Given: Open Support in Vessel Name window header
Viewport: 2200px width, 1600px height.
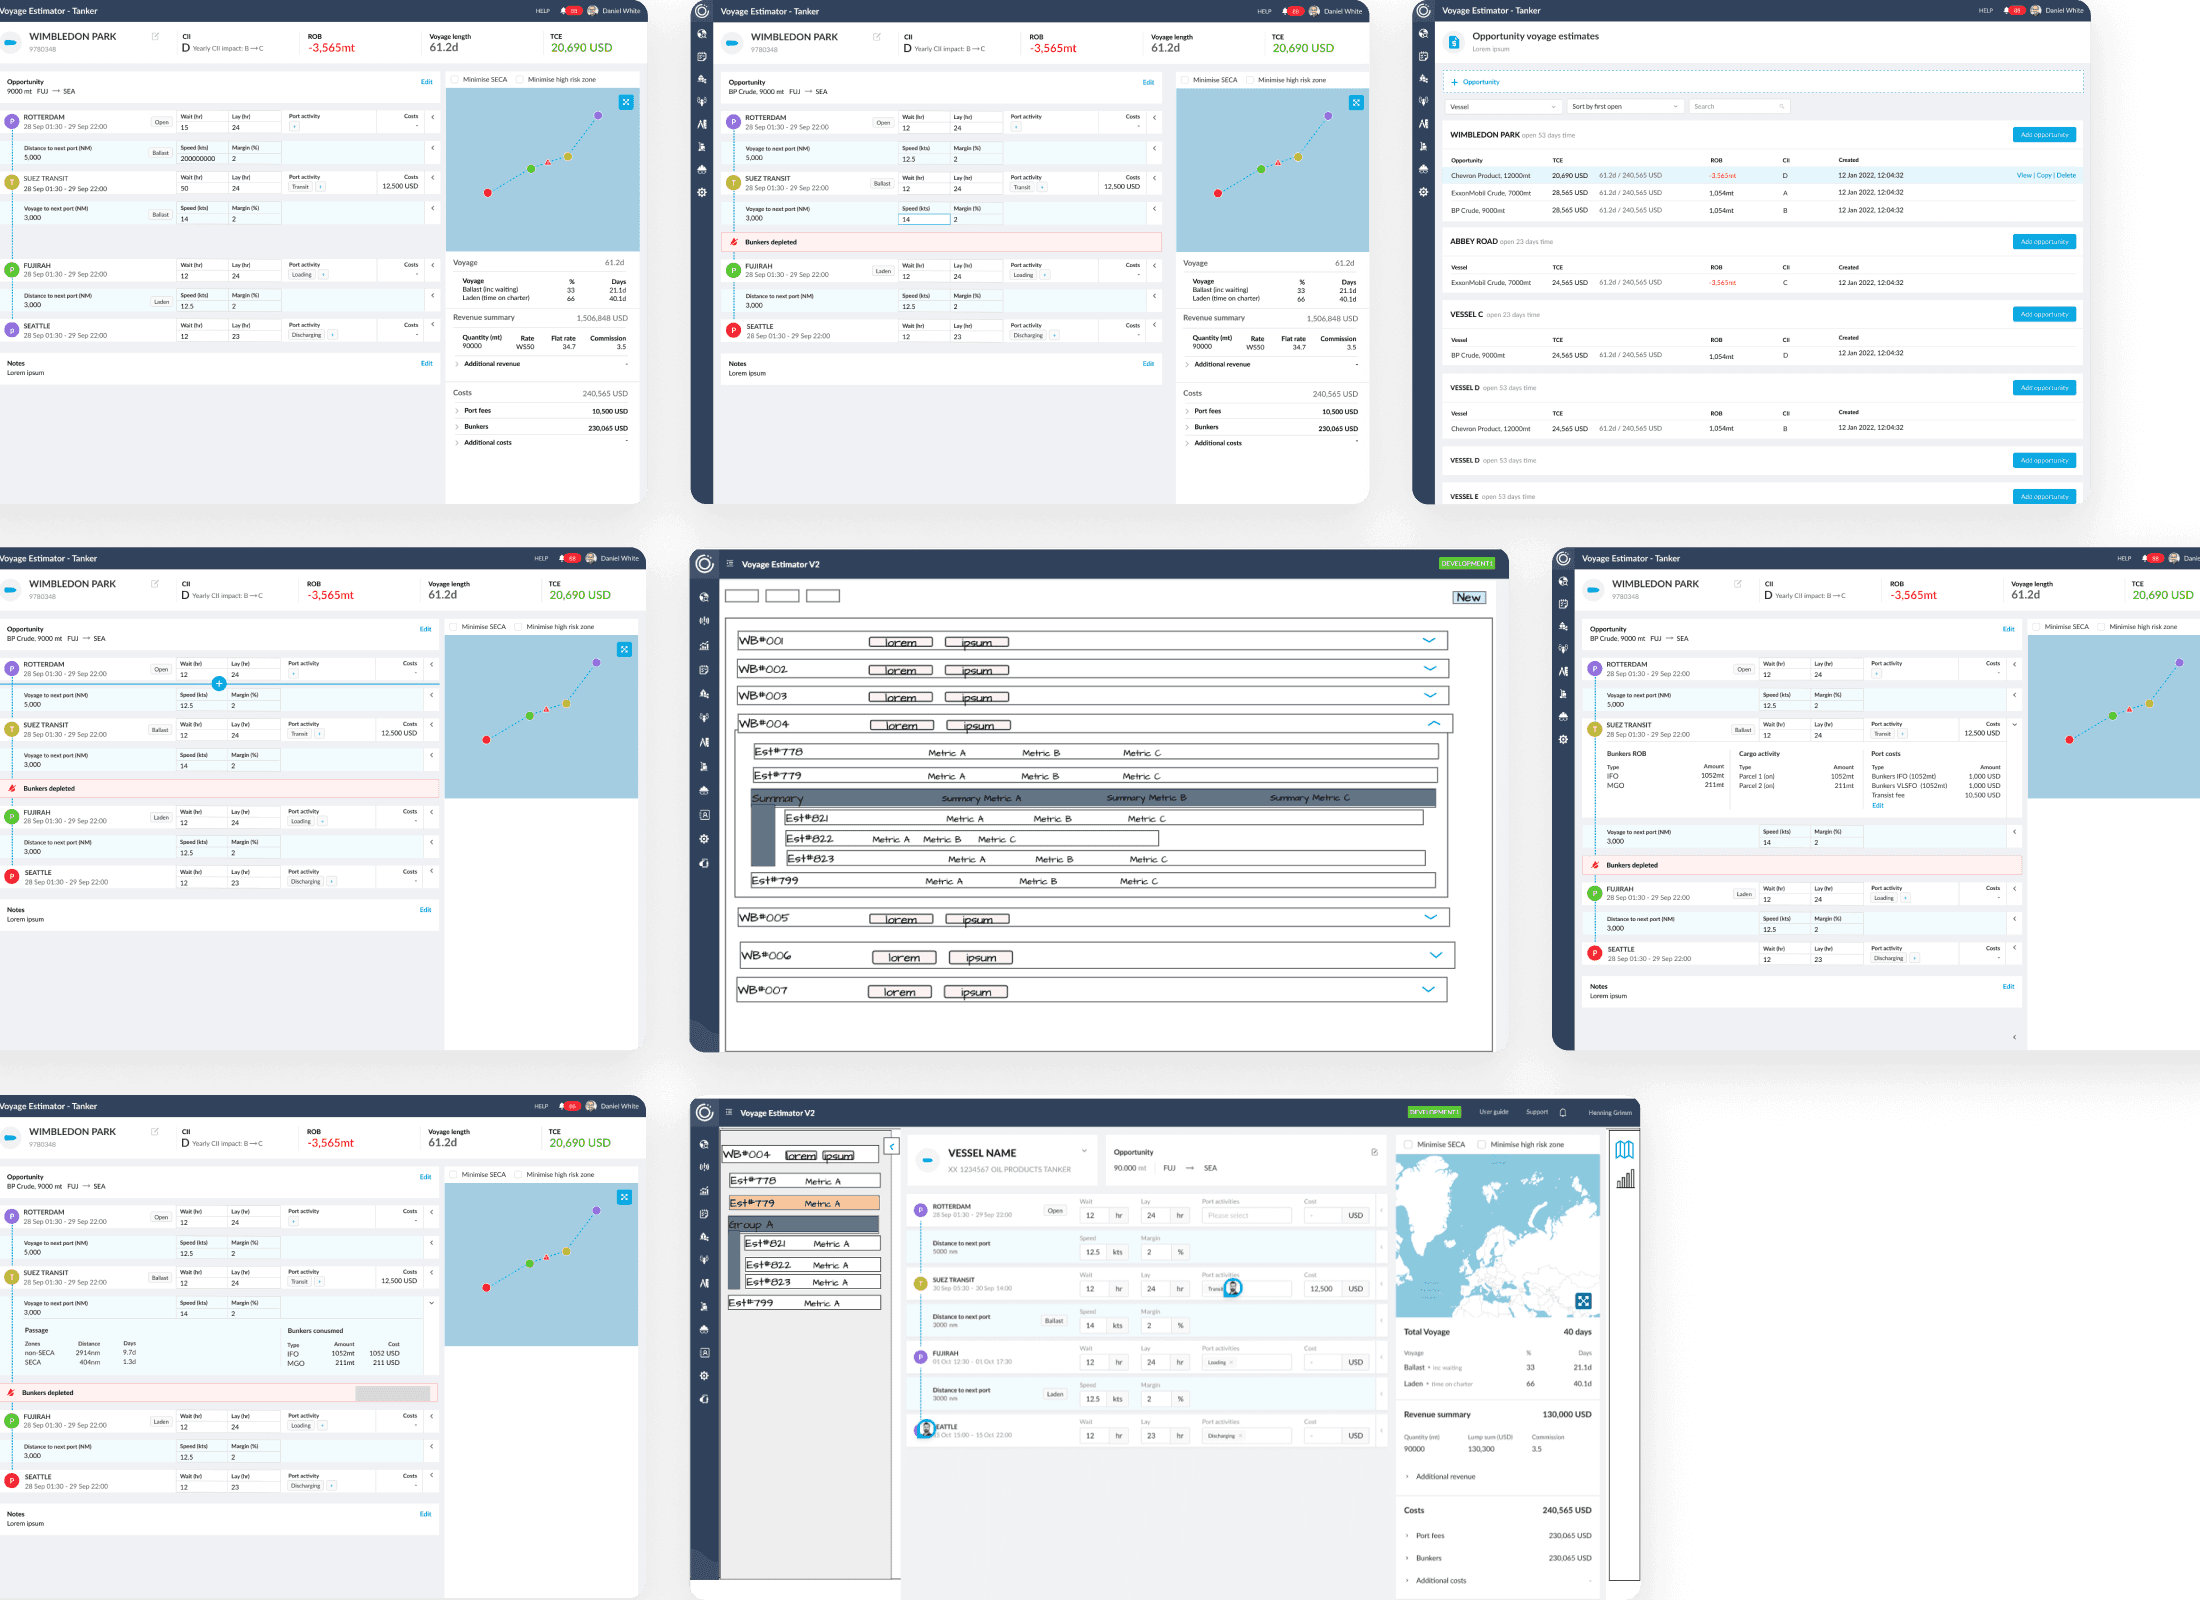Looking at the screenshot, I should click(1537, 1112).
